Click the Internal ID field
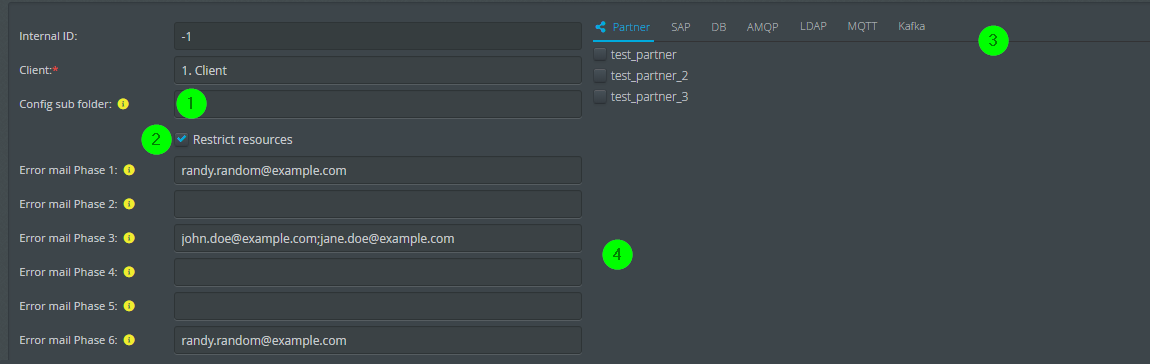 378,36
